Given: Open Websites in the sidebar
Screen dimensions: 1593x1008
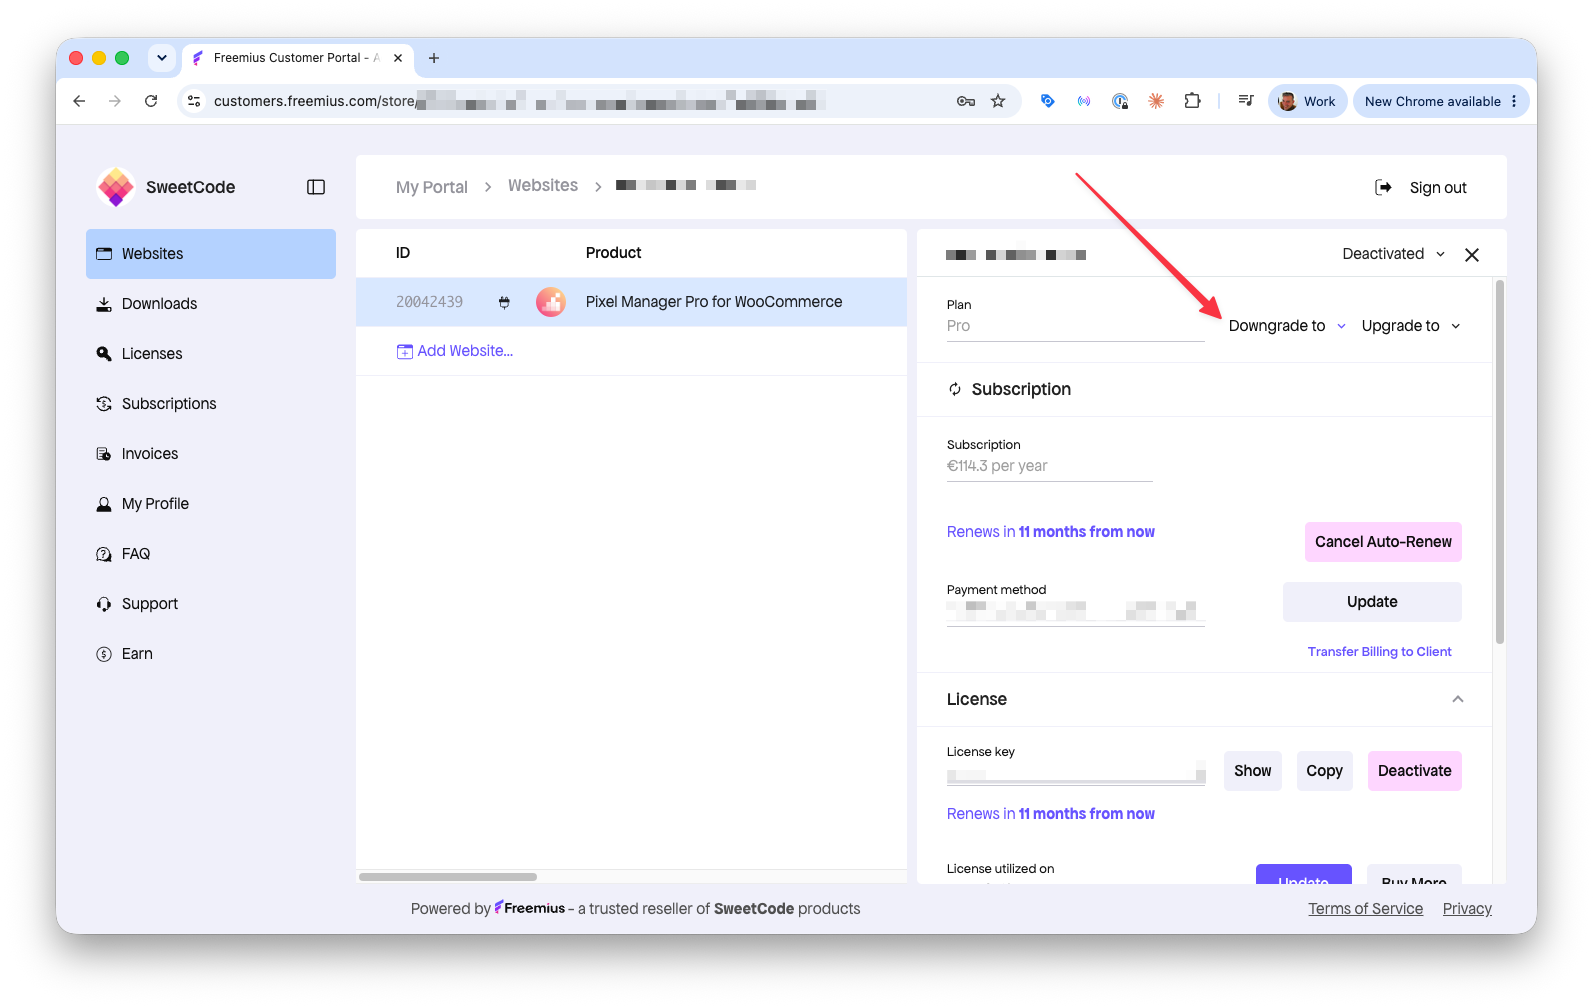Looking at the screenshot, I should (x=211, y=254).
